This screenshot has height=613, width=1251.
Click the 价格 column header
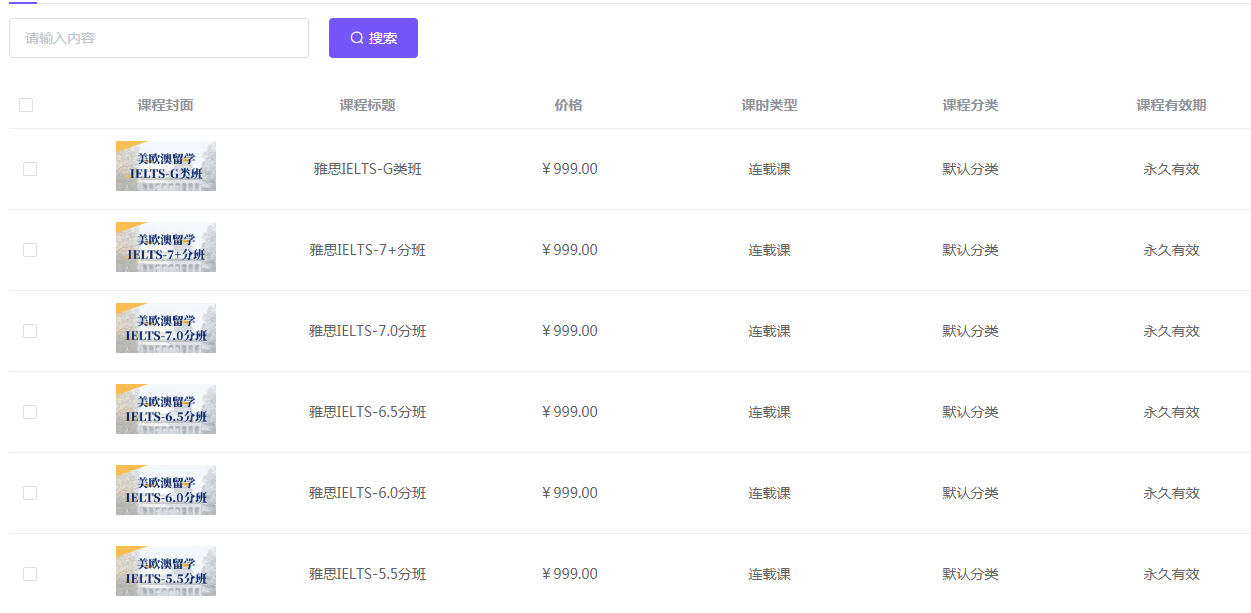pos(568,105)
